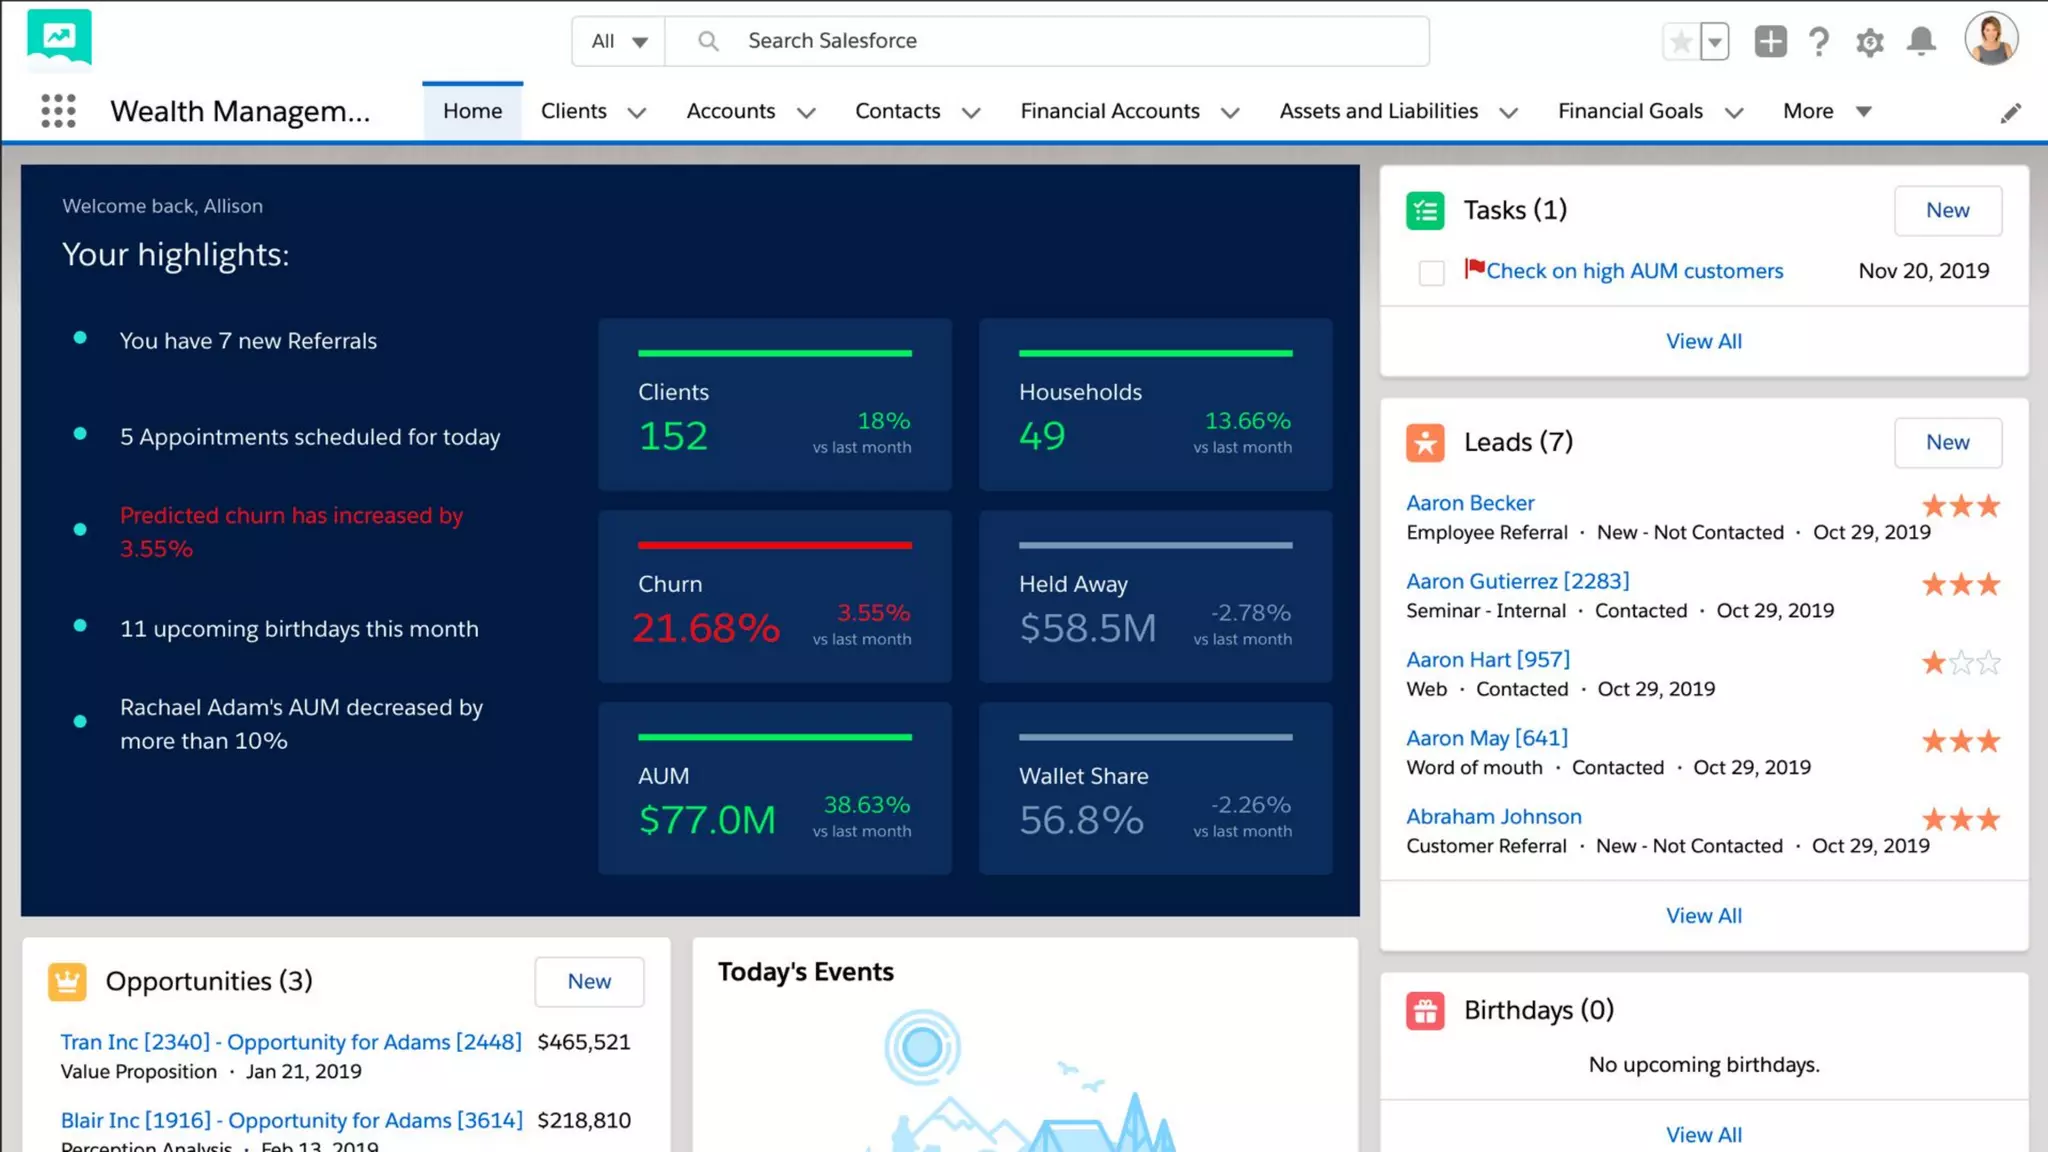Open the Aaron Becker lead link
Image resolution: width=2048 pixels, height=1152 pixels.
coord(1469,503)
